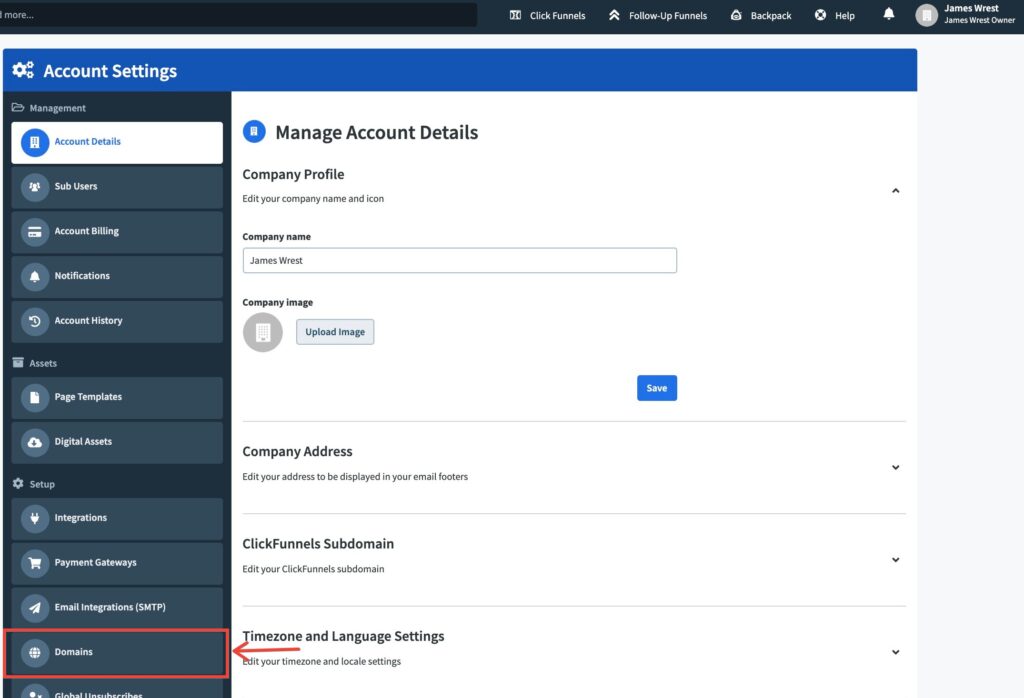Click the top search bar field
The image size is (1024, 698).
pos(238,14)
